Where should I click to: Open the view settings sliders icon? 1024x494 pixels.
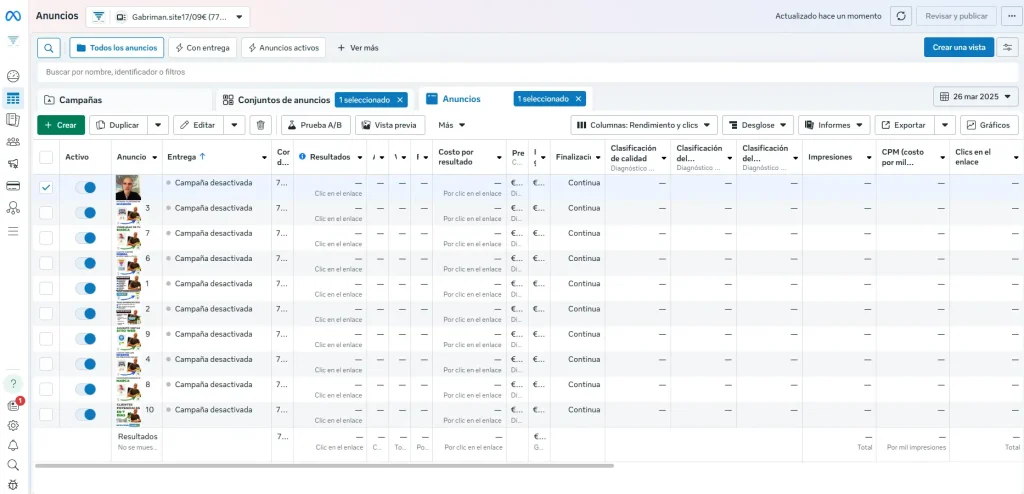1008,48
